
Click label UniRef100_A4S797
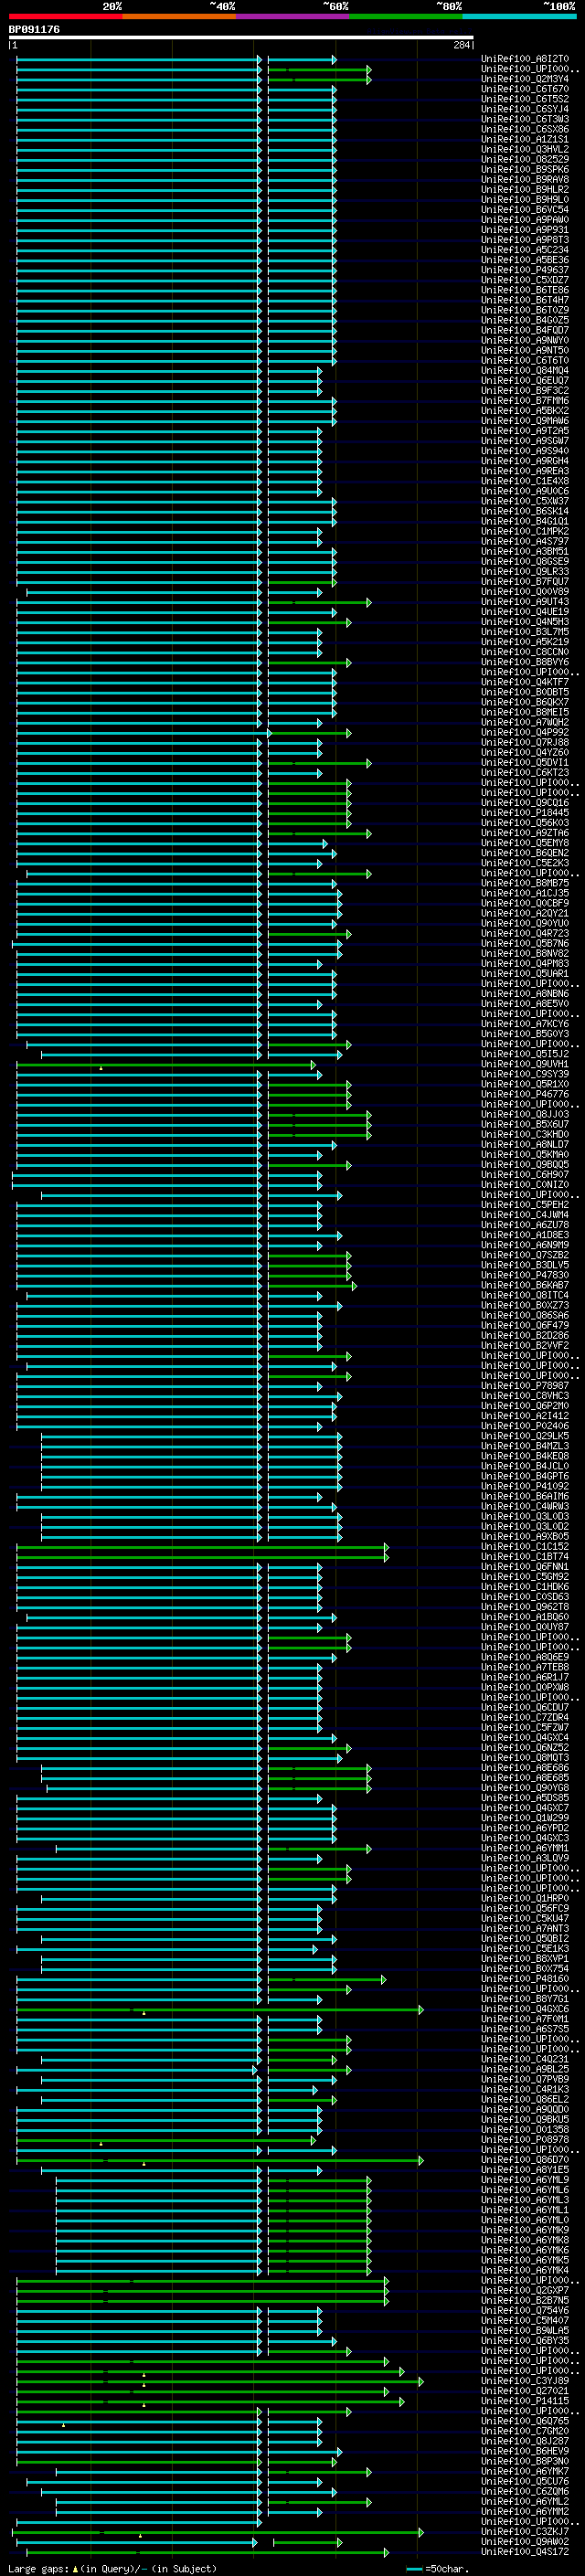coord(525,542)
